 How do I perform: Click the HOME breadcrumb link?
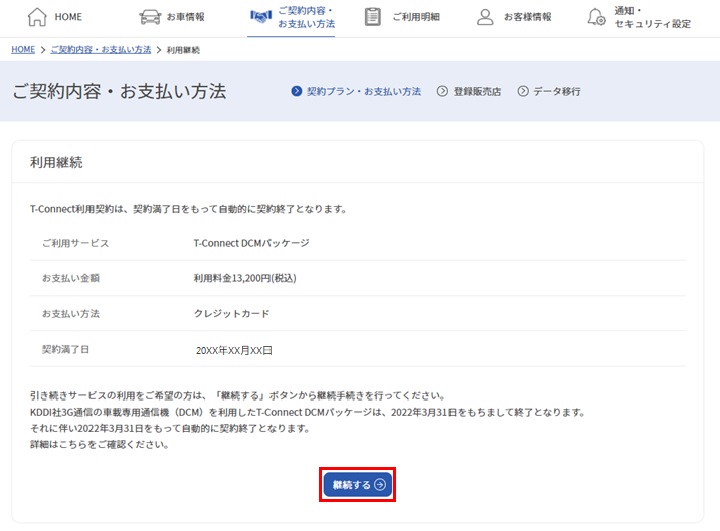[23, 50]
